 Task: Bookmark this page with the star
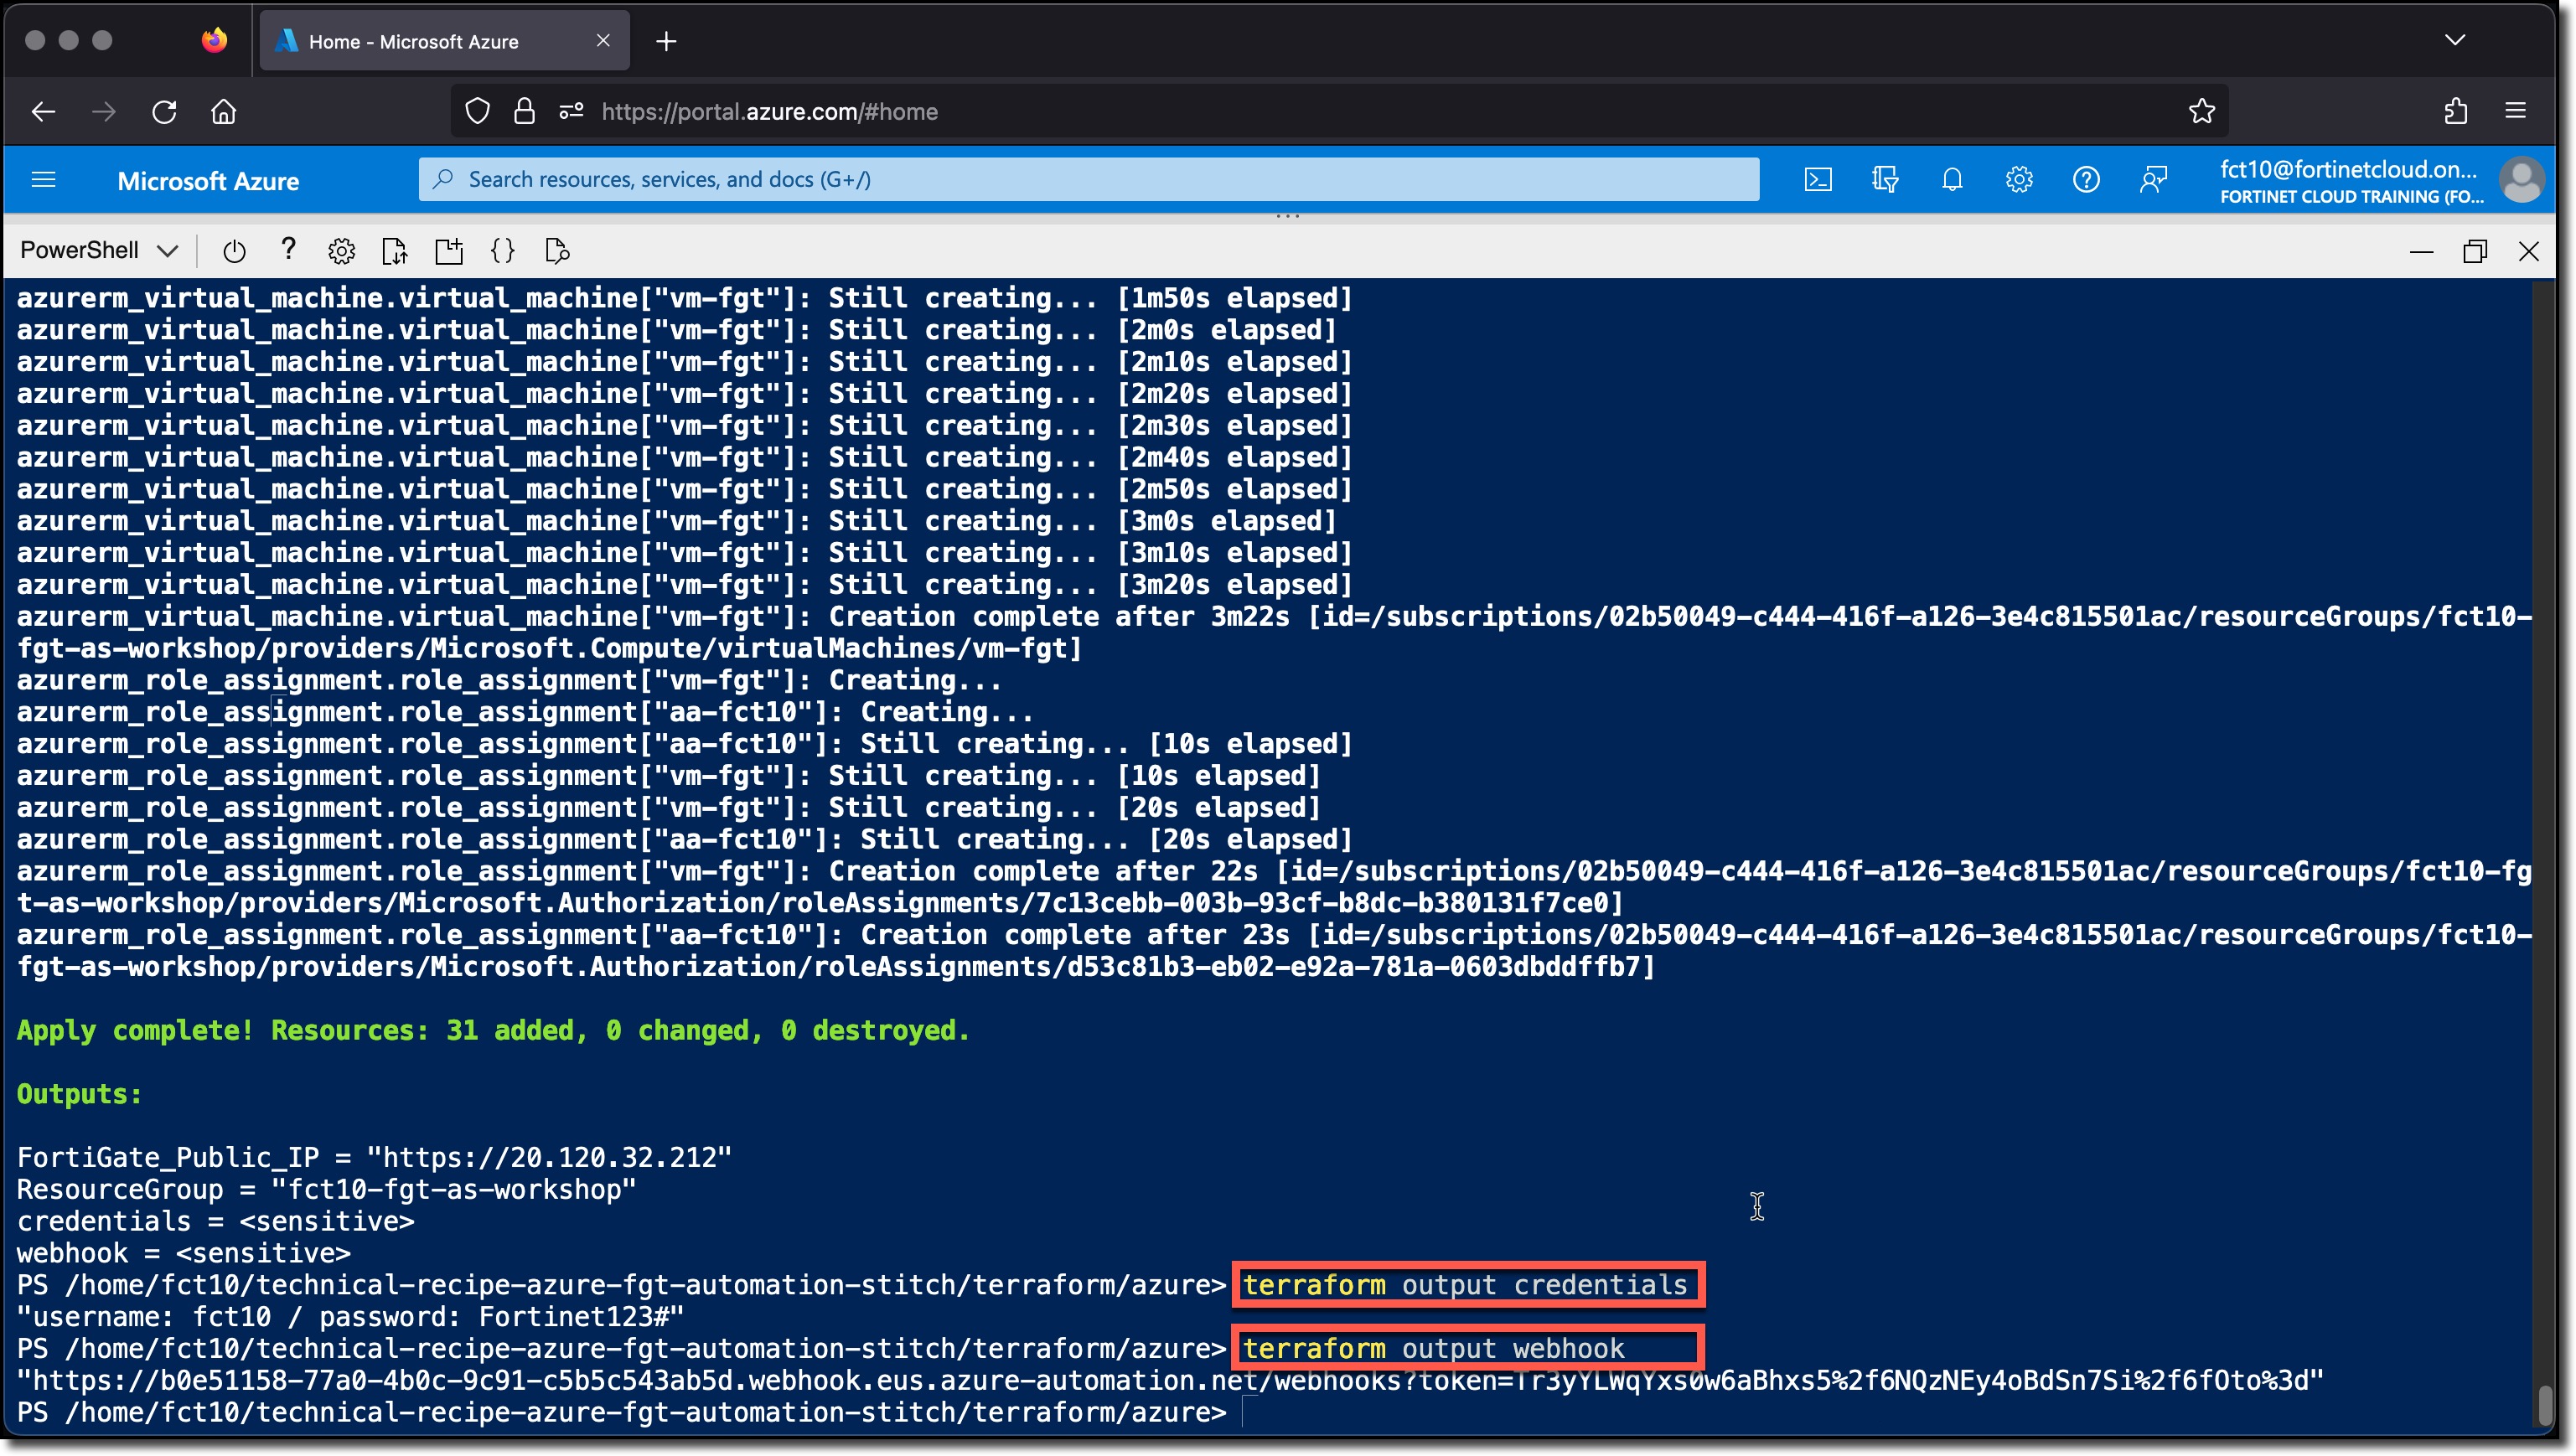2201,111
